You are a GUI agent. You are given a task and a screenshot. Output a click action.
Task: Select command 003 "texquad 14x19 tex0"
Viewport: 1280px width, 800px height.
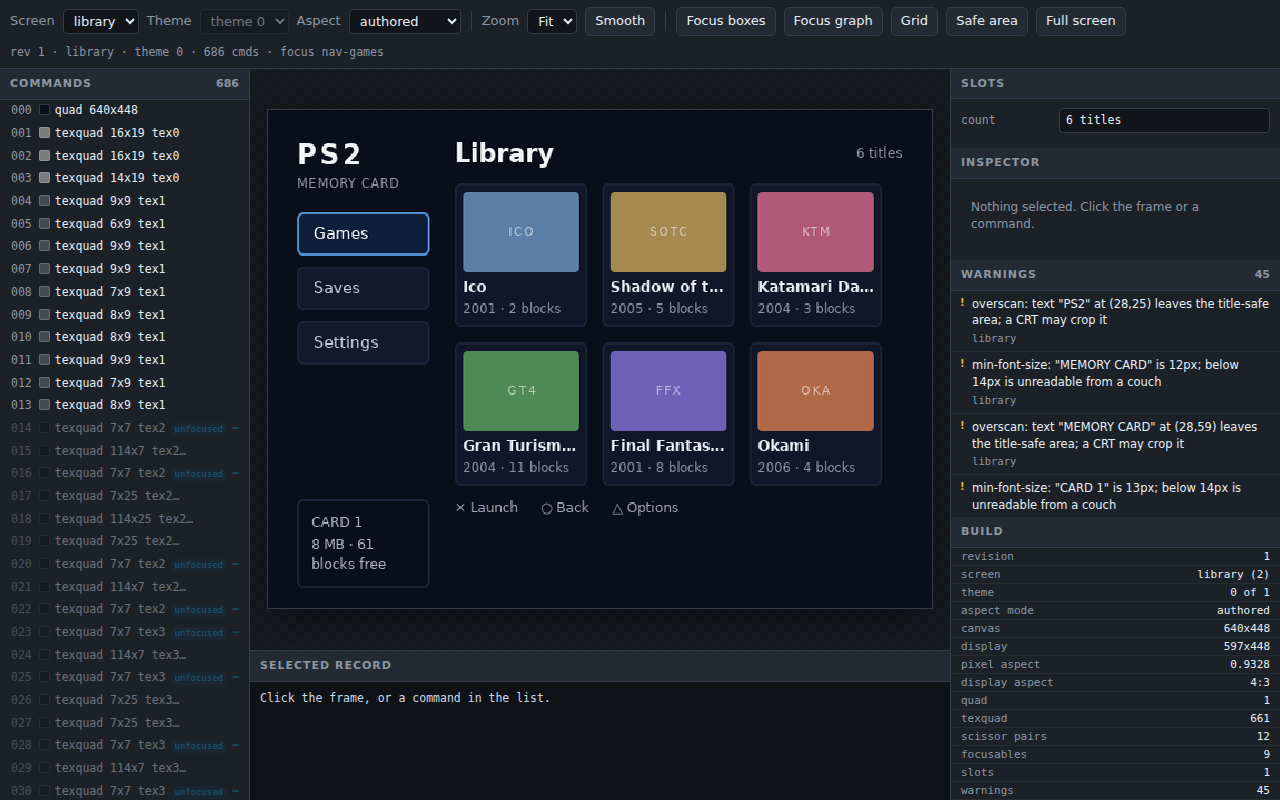(124, 178)
